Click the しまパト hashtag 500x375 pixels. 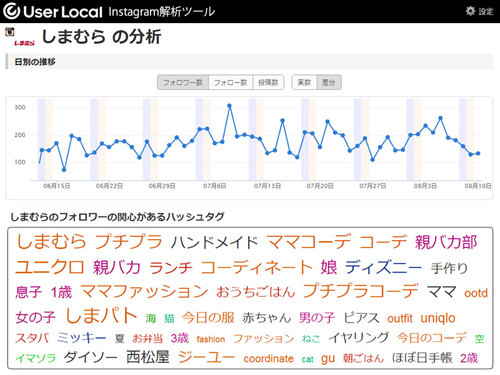101,315
